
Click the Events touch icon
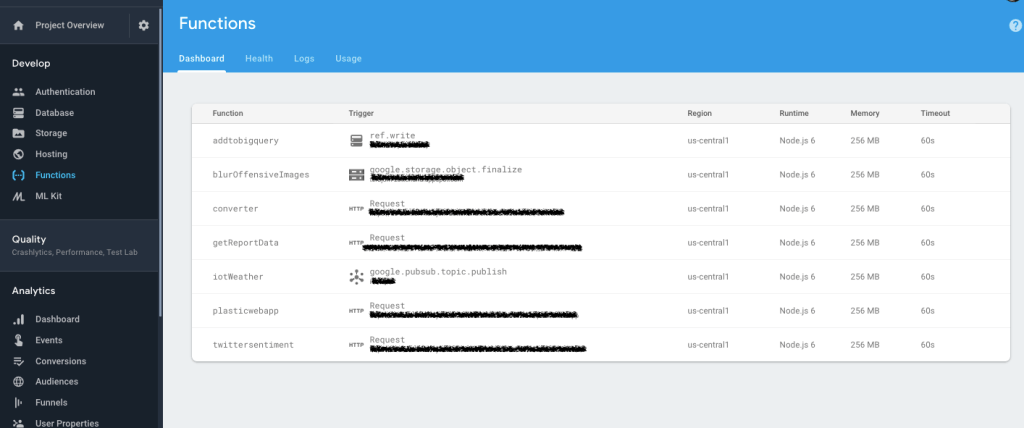pyautogui.click(x=18, y=340)
